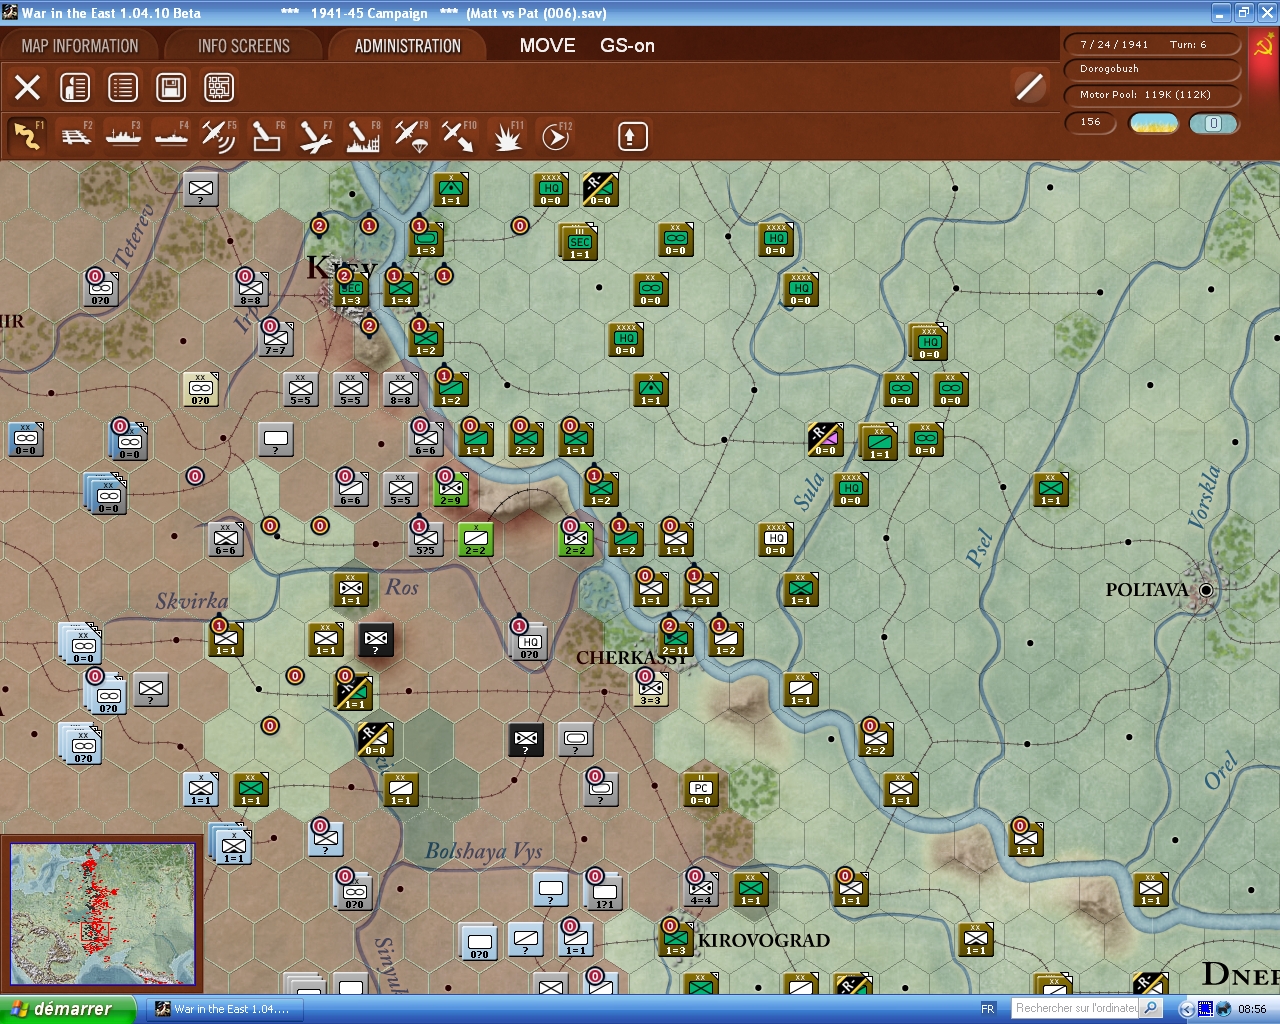This screenshot has height=1024, width=1280.
Task: Click the 7/24/1941 Turn 6 date panel
Action: click(x=1152, y=44)
